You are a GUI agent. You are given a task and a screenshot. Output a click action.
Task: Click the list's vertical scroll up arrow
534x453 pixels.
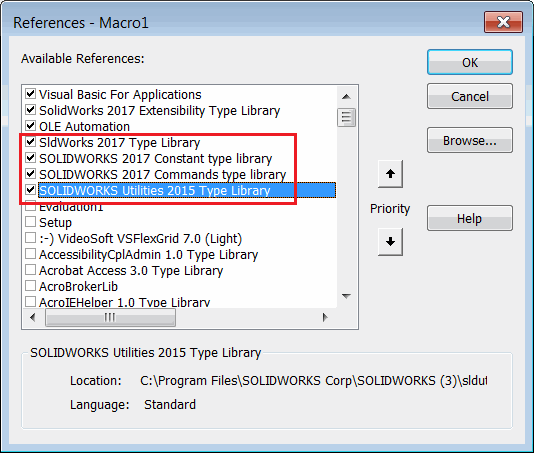coord(346,97)
